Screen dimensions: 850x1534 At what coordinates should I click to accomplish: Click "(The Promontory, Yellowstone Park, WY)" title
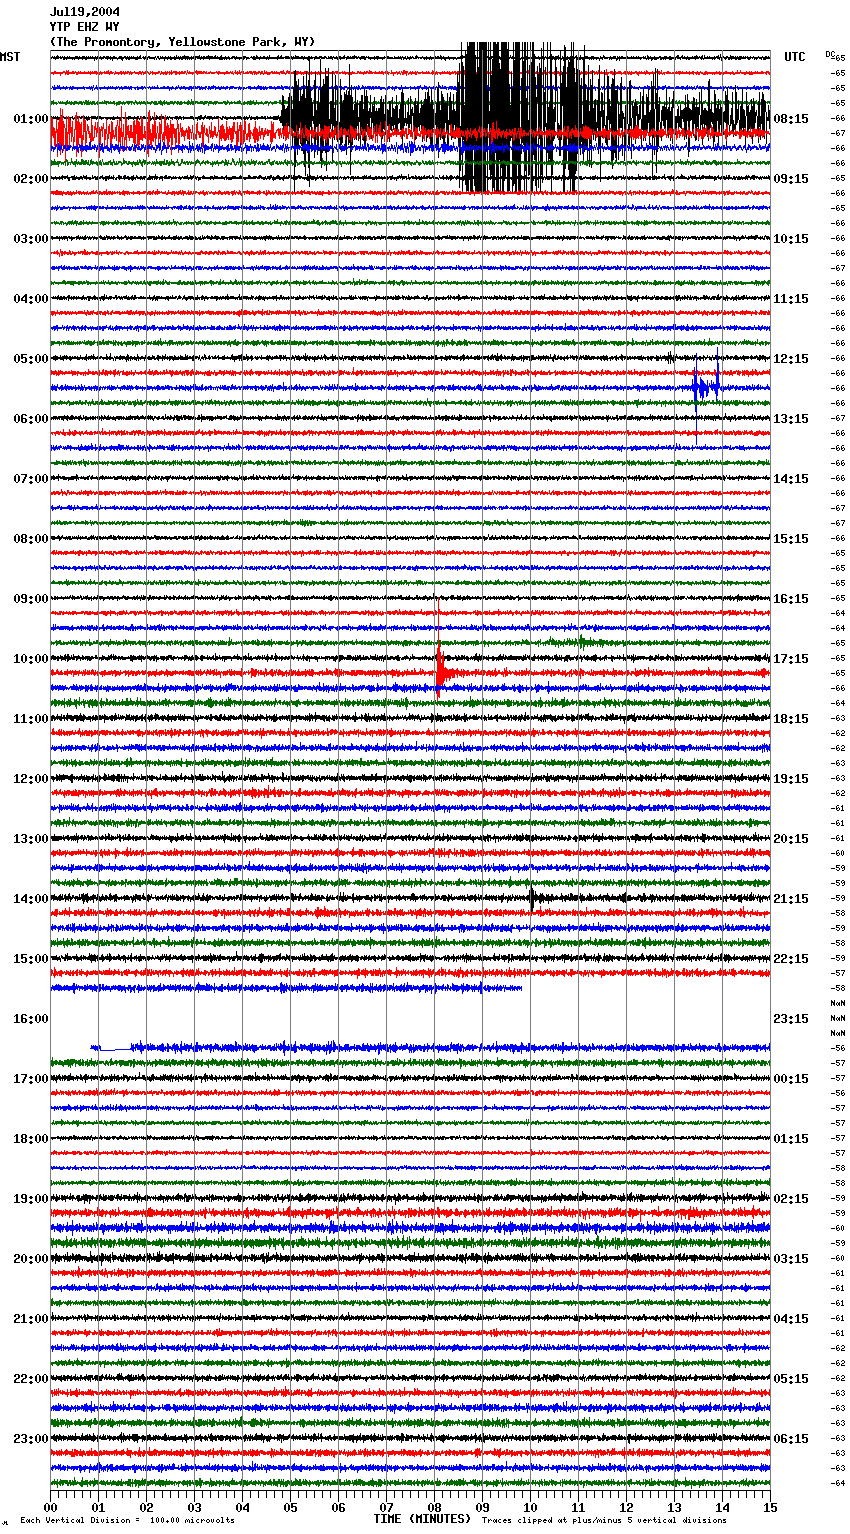182,42
